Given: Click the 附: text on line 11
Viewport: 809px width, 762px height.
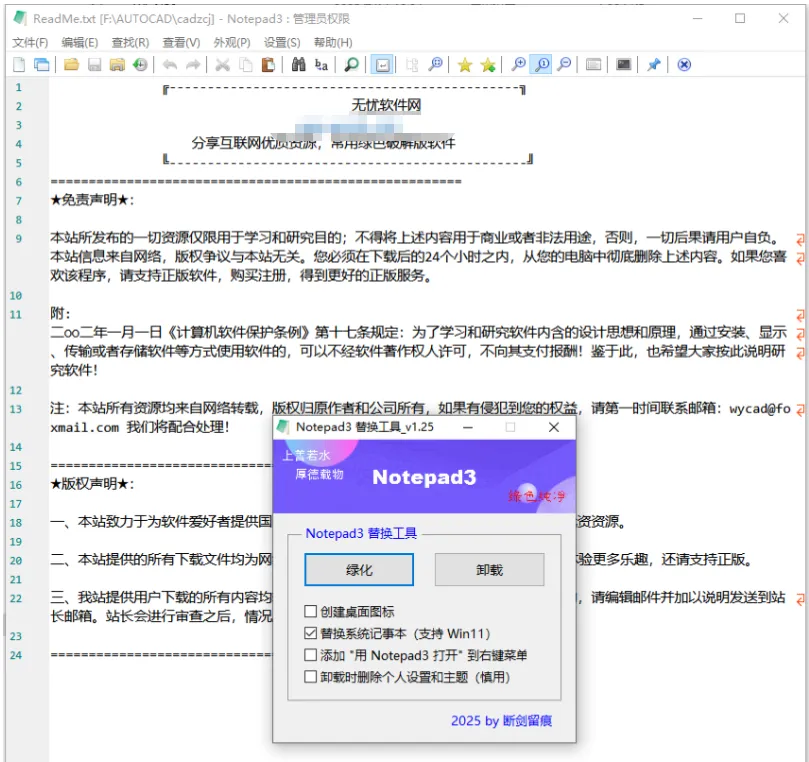Looking at the screenshot, I should point(60,313).
